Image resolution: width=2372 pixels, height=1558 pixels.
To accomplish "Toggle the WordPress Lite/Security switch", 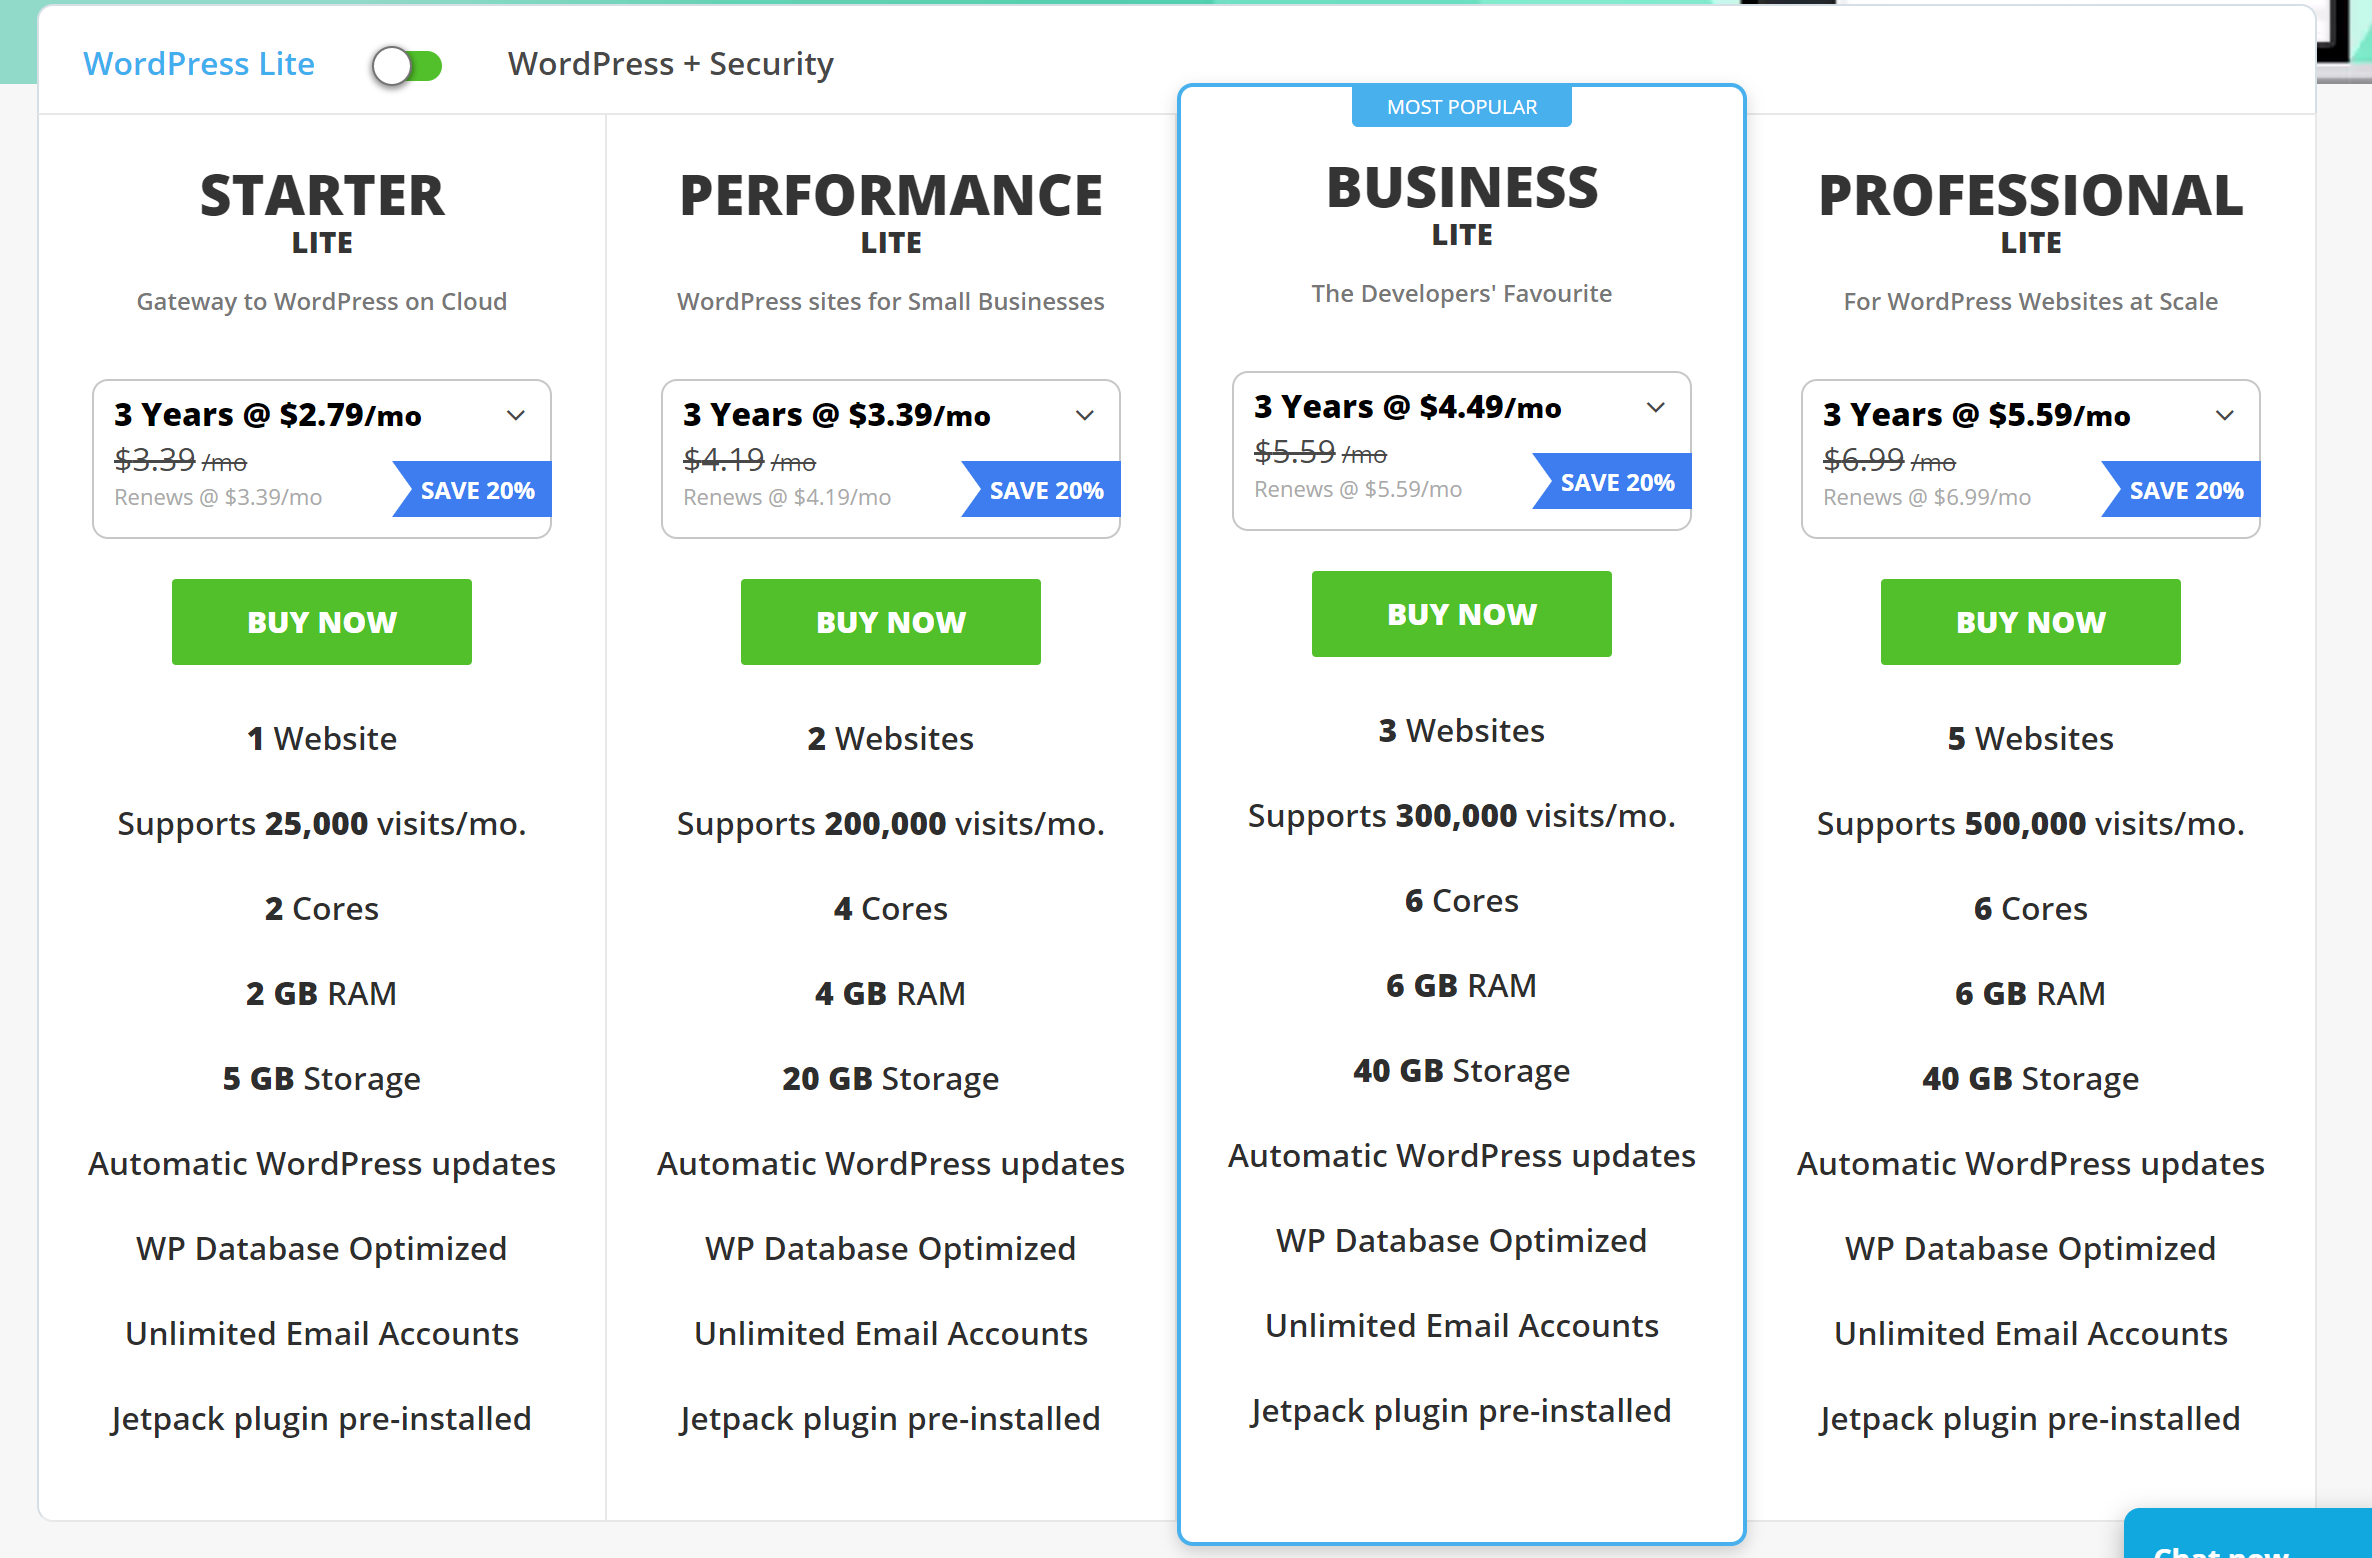I will [x=406, y=64].
